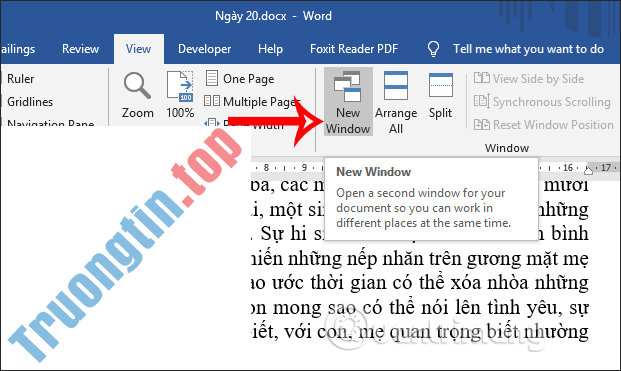Click the Tell me lightbulb icon
Screen dimensions: 621x371
(433, 49)
